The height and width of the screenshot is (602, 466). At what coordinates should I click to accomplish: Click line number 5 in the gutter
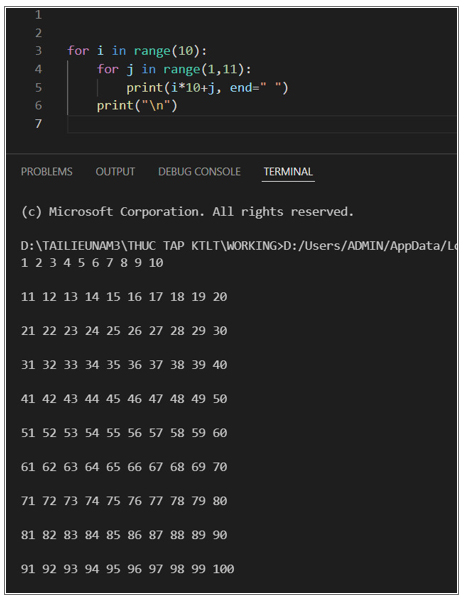coord(38,87)
